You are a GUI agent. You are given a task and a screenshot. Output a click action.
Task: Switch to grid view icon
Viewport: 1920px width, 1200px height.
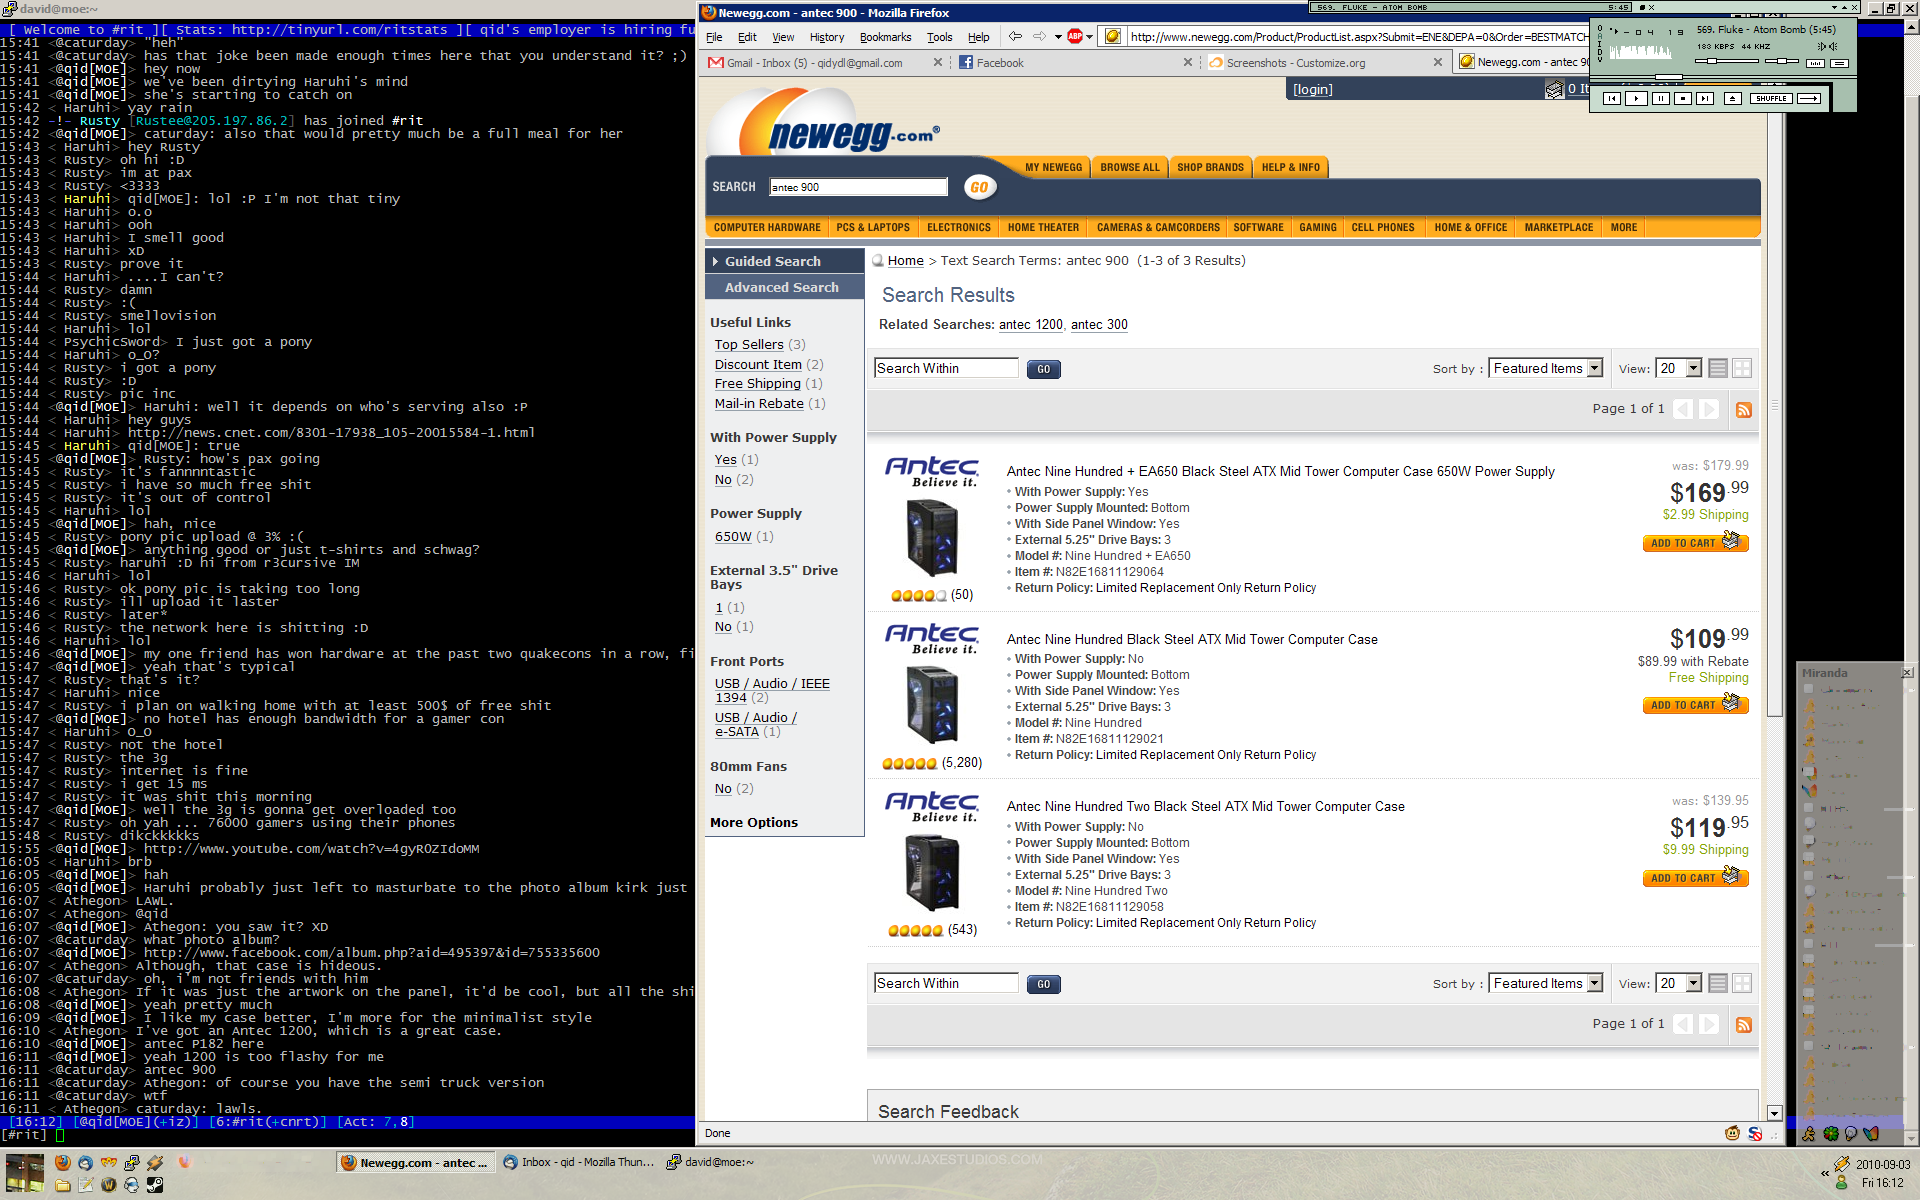coord(1742,368)
